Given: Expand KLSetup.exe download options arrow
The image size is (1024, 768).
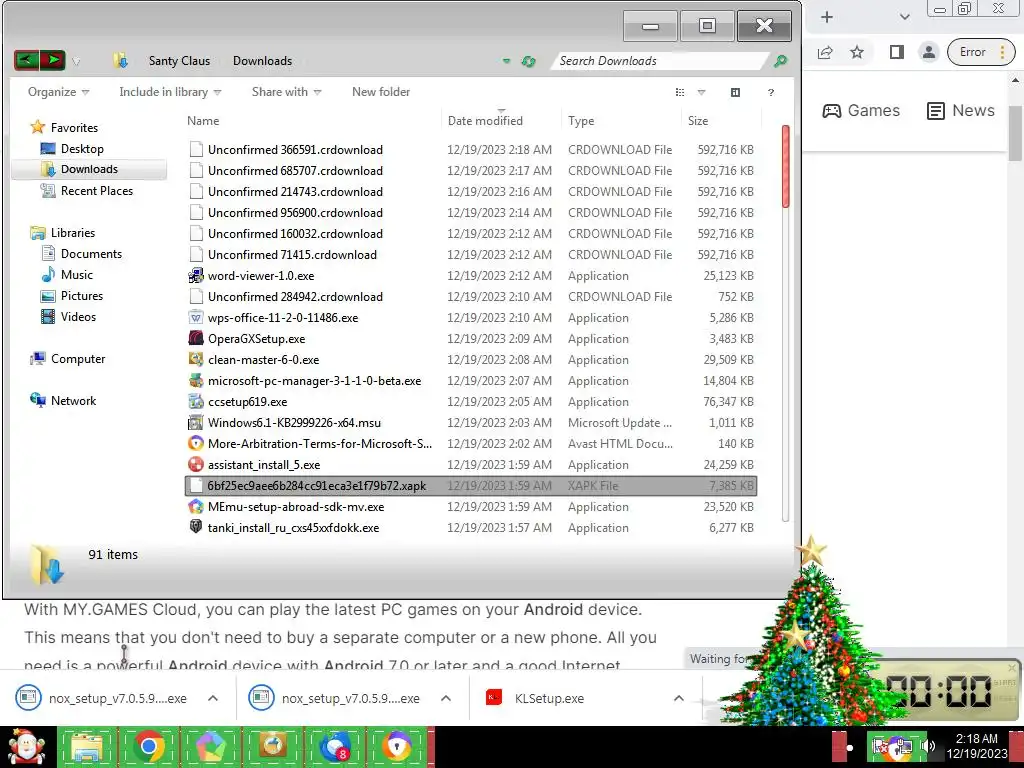Looking at the screenshot, I should tap(679, 698).
